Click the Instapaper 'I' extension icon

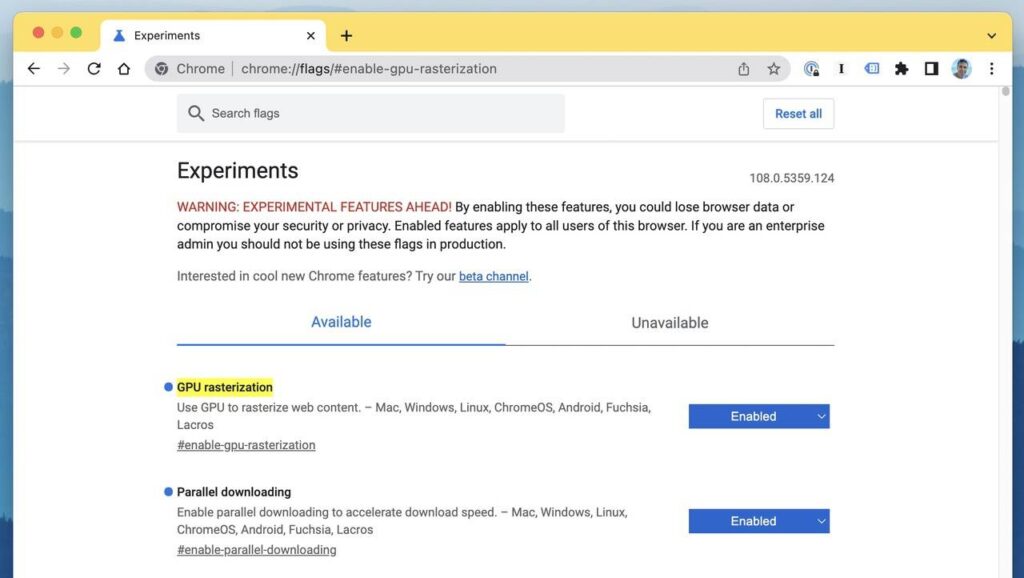841,69
